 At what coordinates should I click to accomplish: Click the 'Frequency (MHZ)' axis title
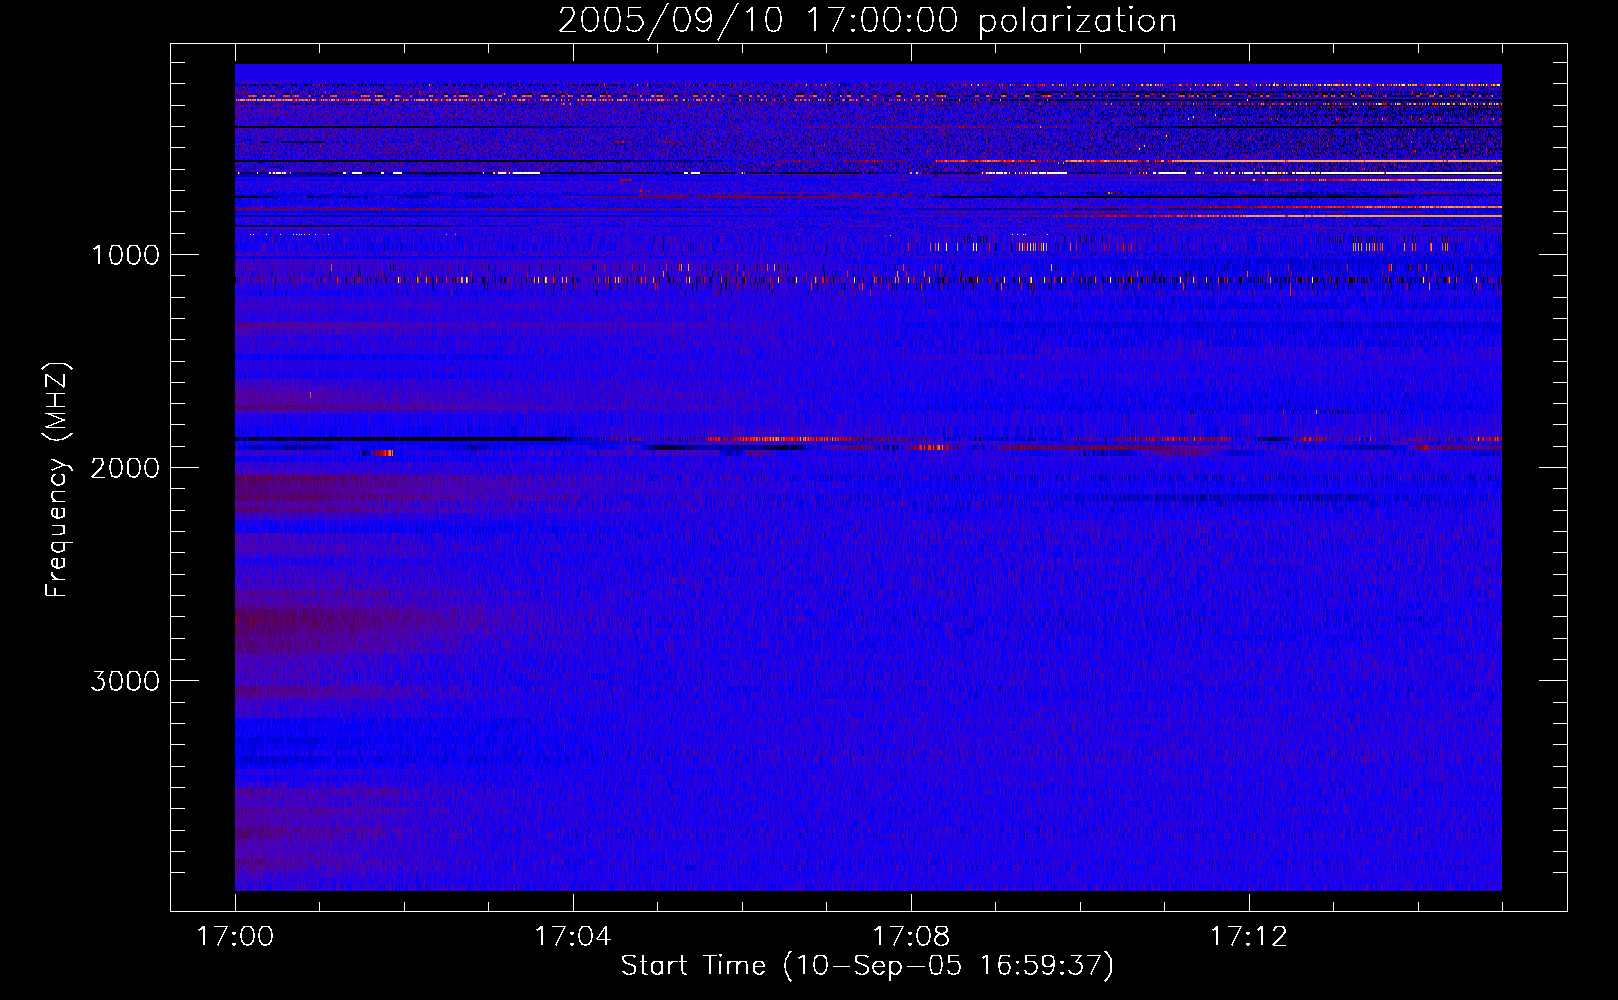(56, 480)
